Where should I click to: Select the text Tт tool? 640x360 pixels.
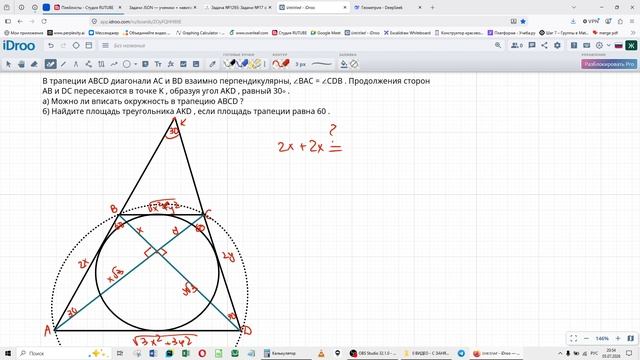tap(158, 64)
